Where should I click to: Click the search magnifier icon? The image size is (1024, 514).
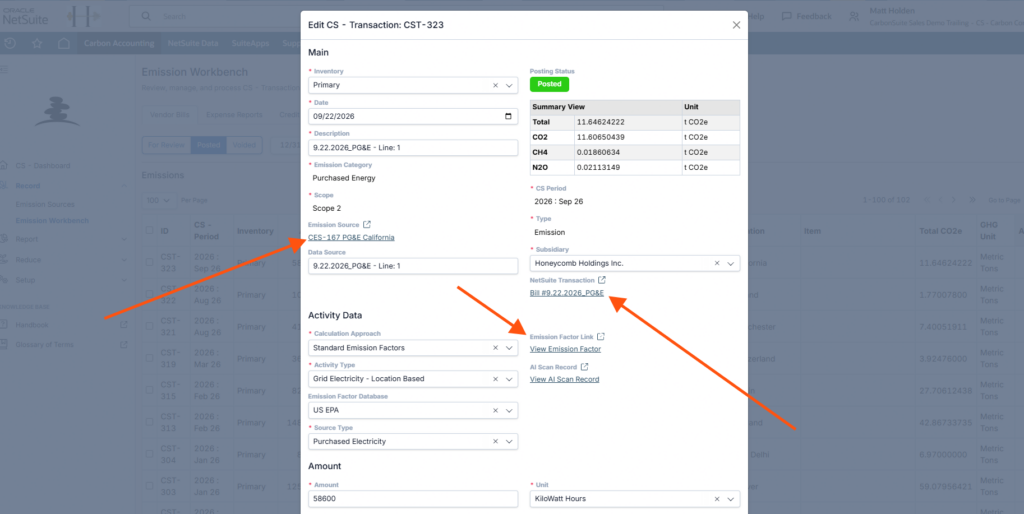tap(146, 16)
